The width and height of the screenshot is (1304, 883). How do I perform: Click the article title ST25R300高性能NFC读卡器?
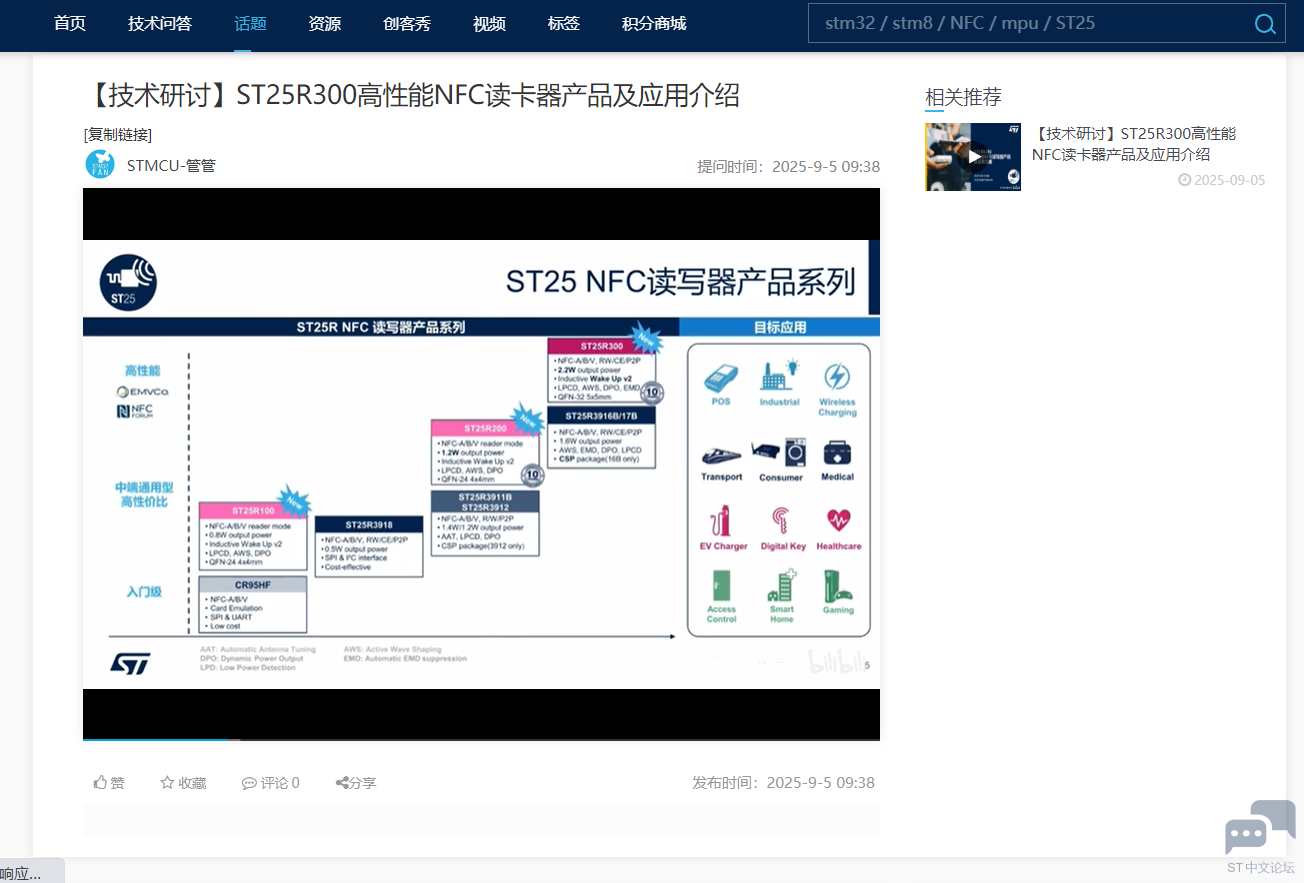point(412,96)
